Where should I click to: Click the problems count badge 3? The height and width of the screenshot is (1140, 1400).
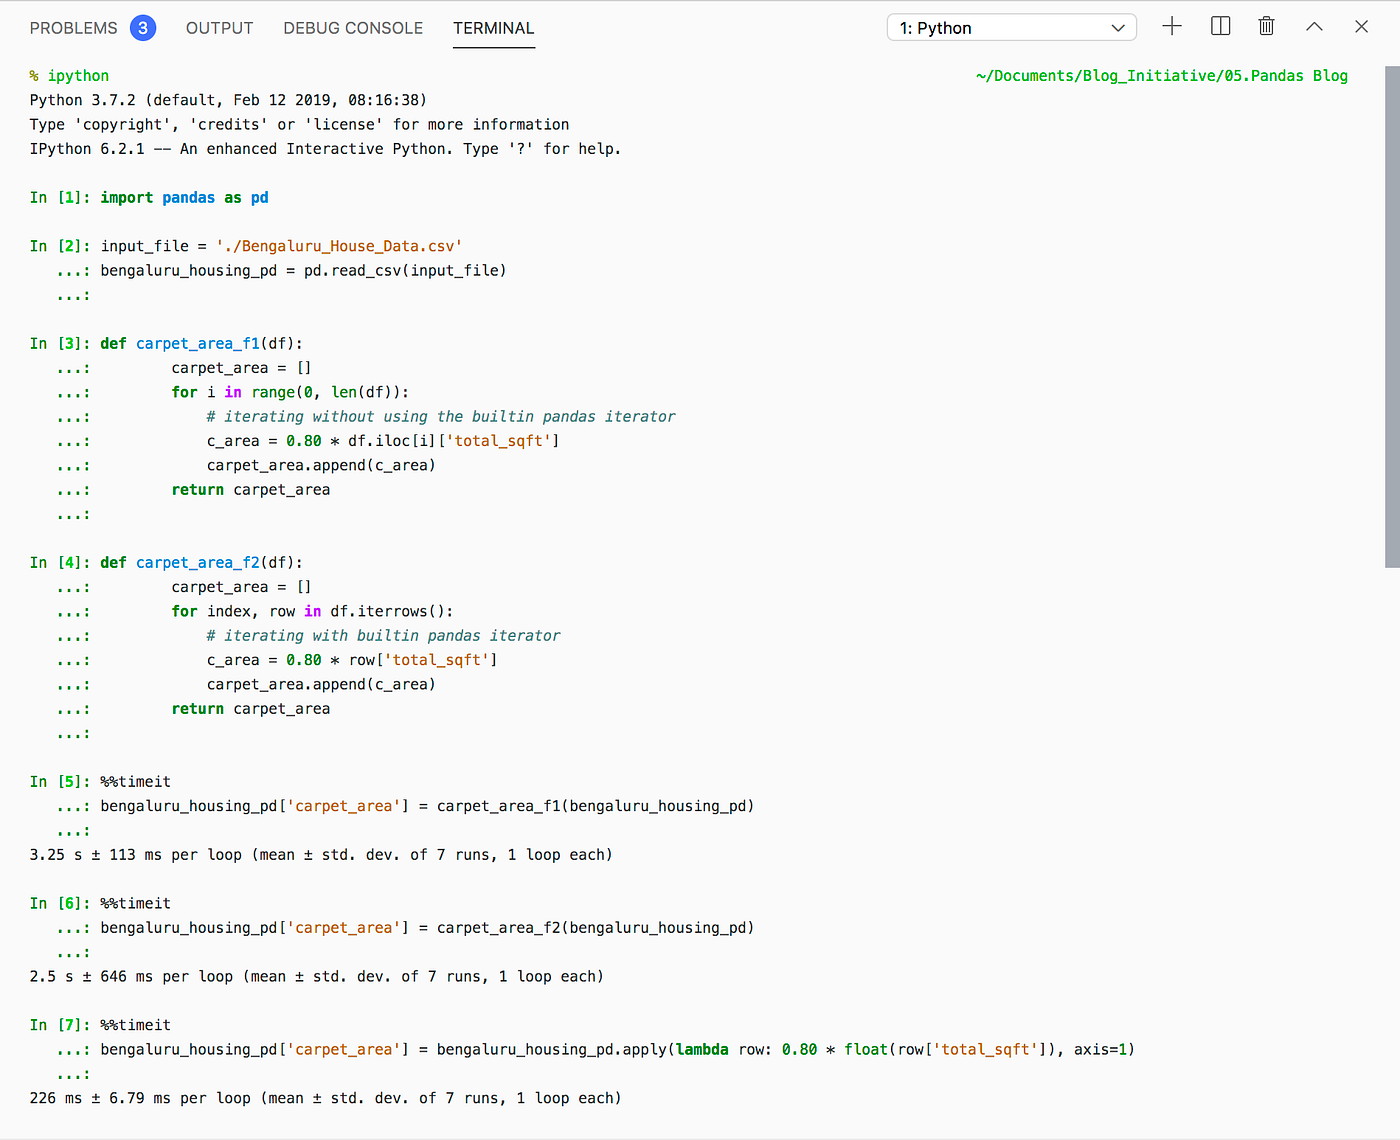click(143, 28)
